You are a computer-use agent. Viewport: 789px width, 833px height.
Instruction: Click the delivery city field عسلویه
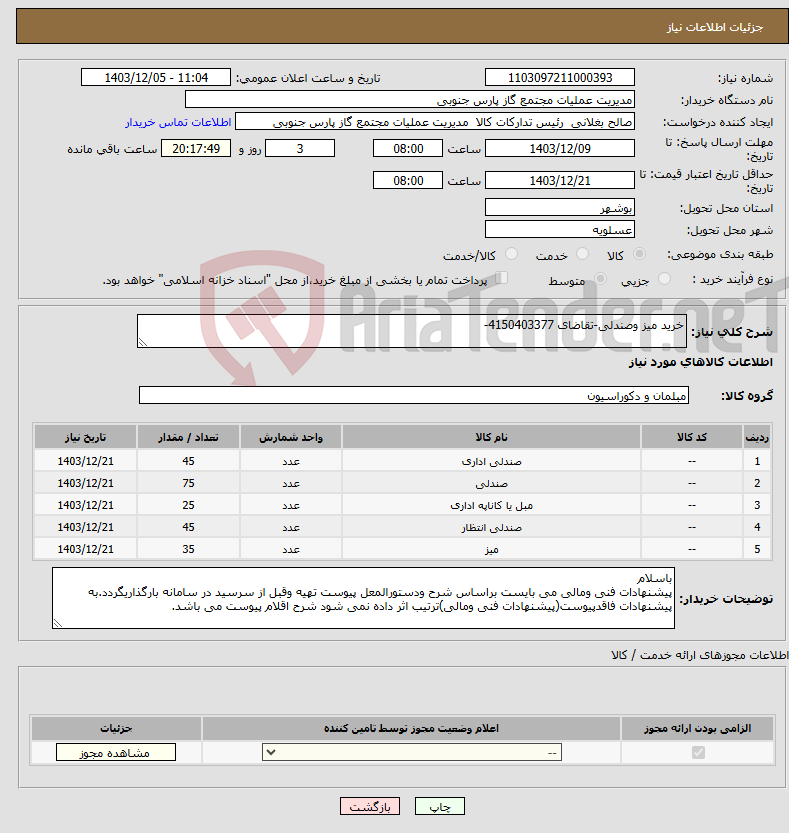coord(560,229)
